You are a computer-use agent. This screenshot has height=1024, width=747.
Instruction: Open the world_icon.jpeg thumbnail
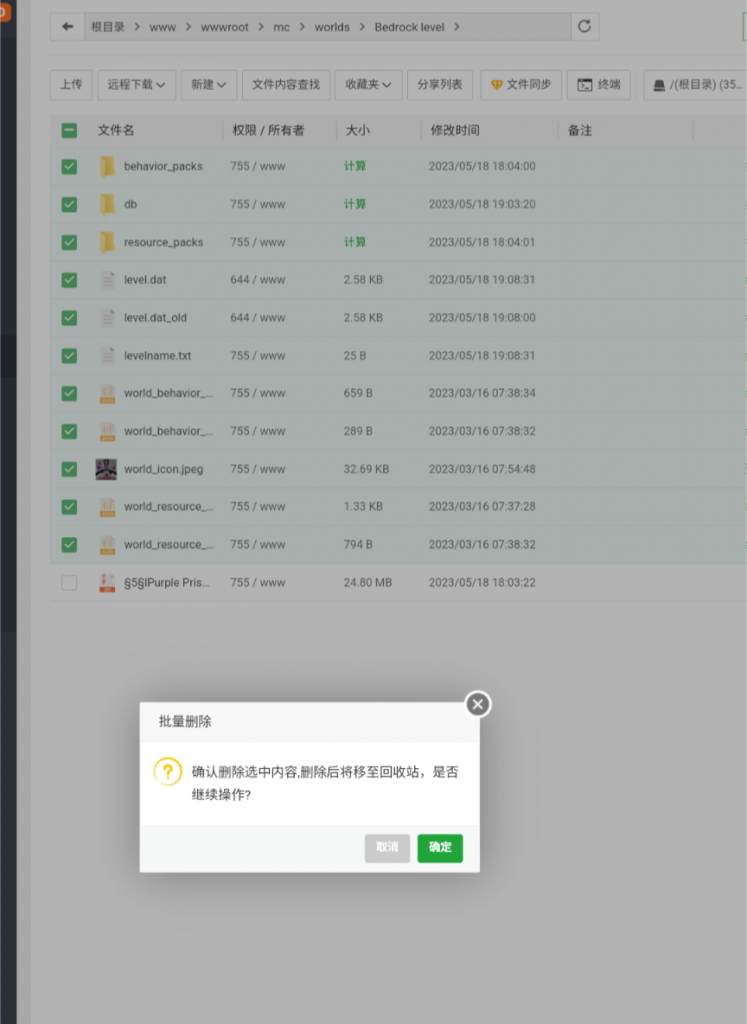[107, 469]
